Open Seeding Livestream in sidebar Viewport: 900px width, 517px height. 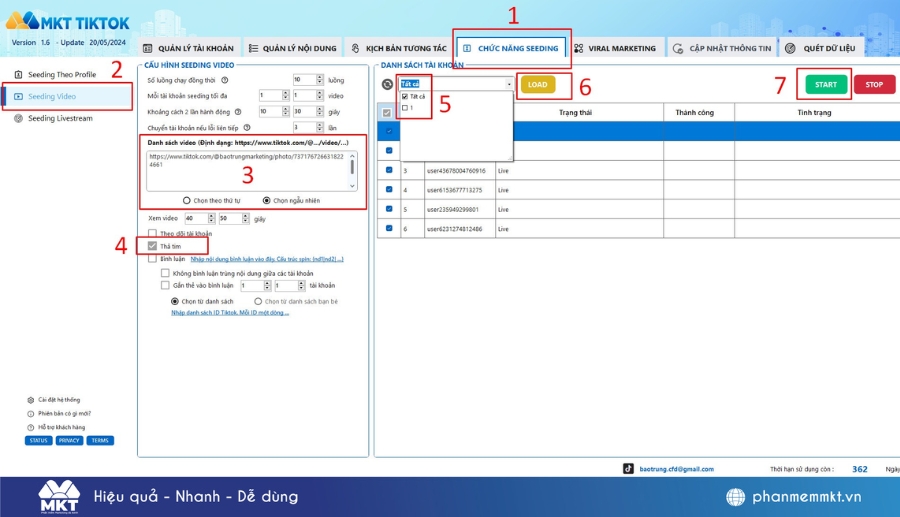[60, 118]
